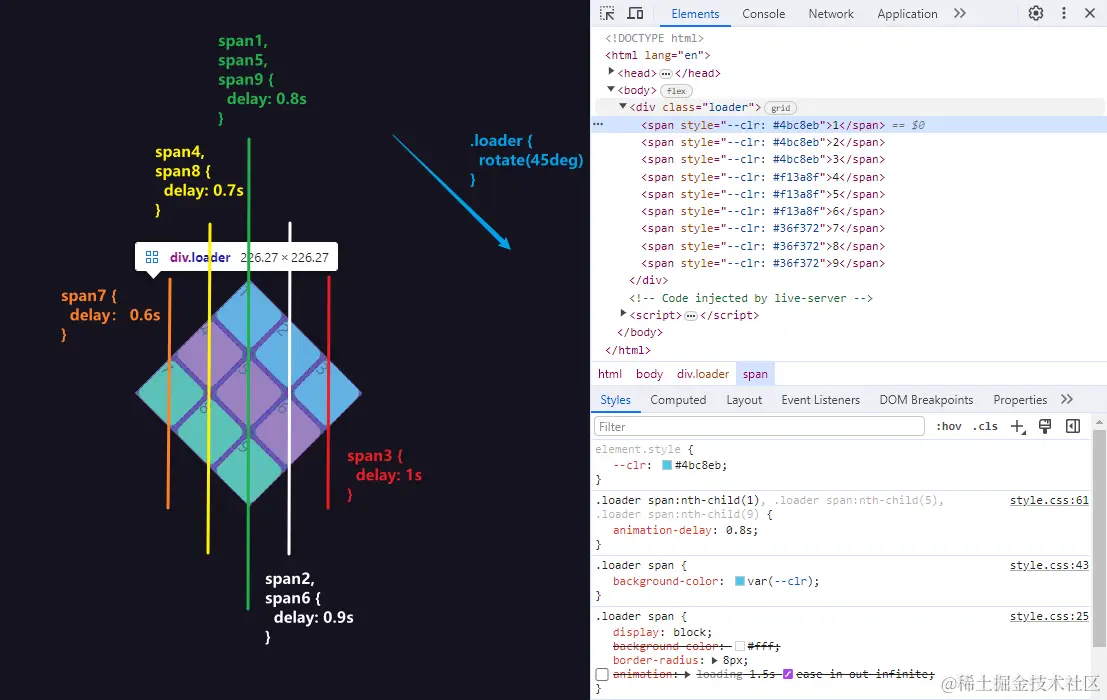
Task: Select the span element numbered 7
Action: click(x=762, y=228)
